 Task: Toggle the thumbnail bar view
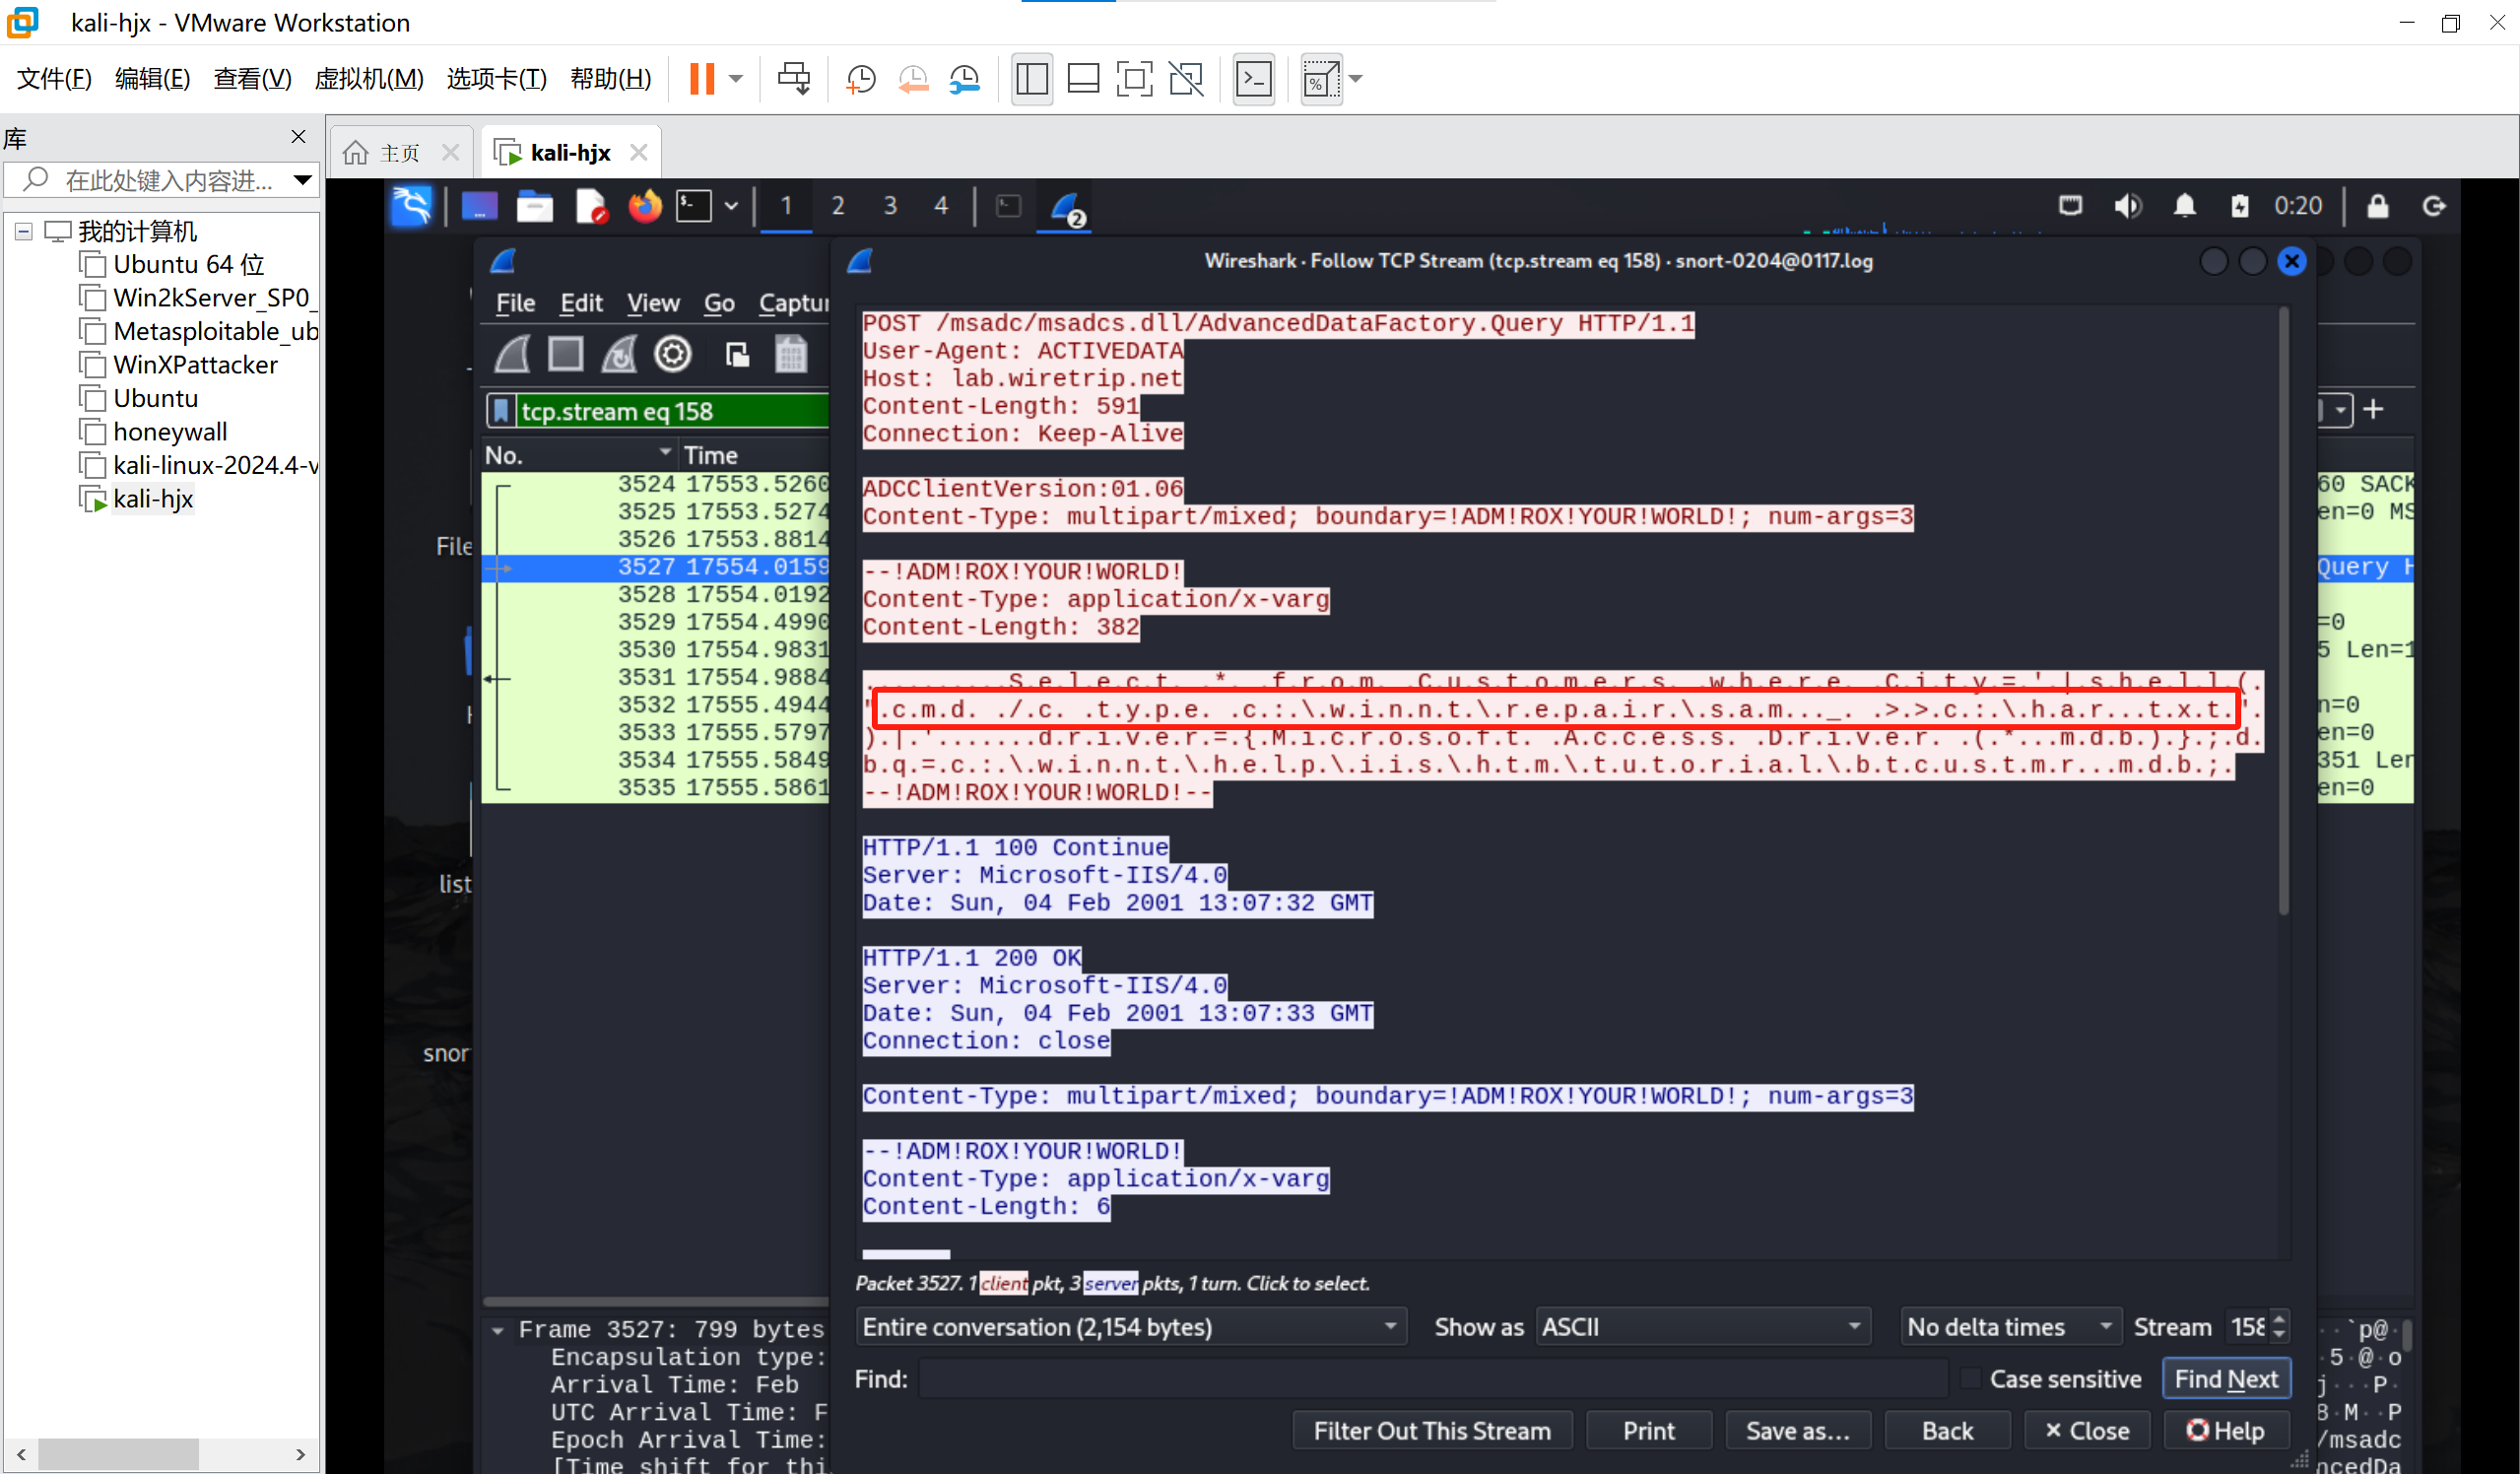point(1083,78)
